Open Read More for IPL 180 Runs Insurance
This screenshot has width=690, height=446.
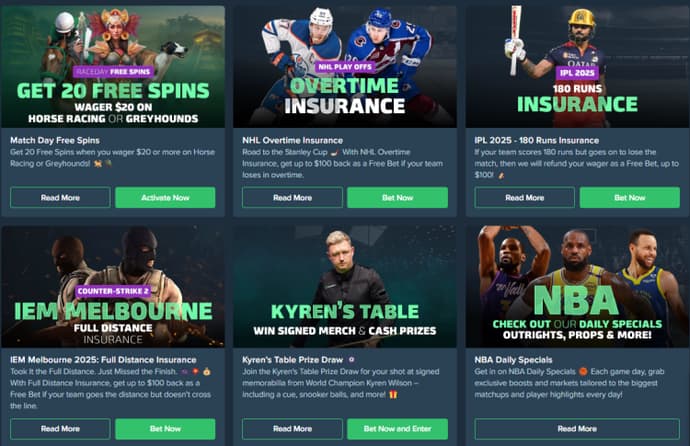[525, 197]
